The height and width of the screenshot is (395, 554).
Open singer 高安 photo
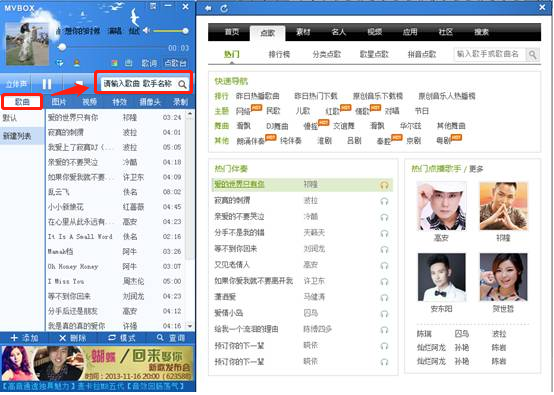coord(441,206)
